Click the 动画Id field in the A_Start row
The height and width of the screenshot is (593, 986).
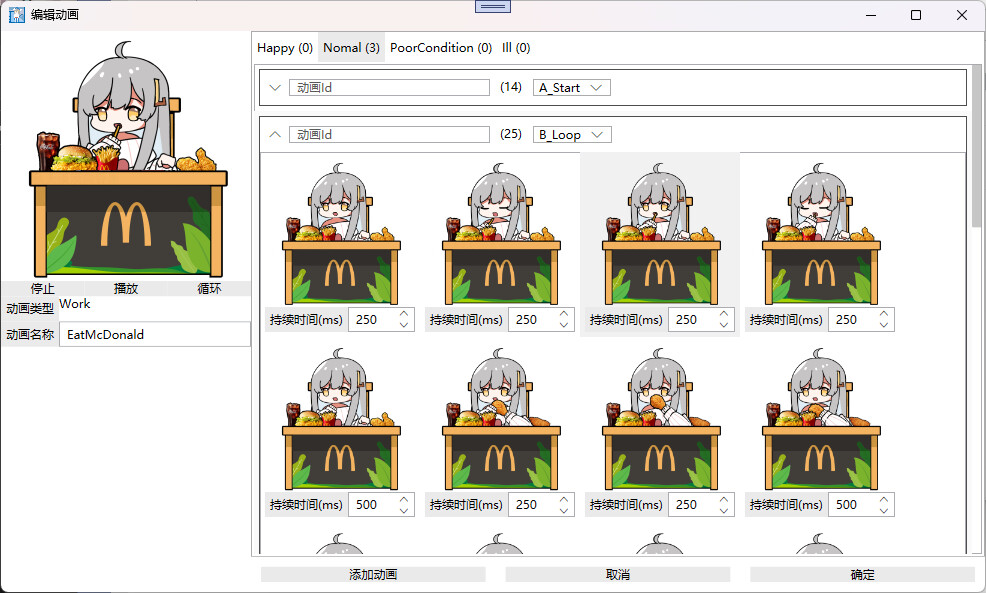389,87
